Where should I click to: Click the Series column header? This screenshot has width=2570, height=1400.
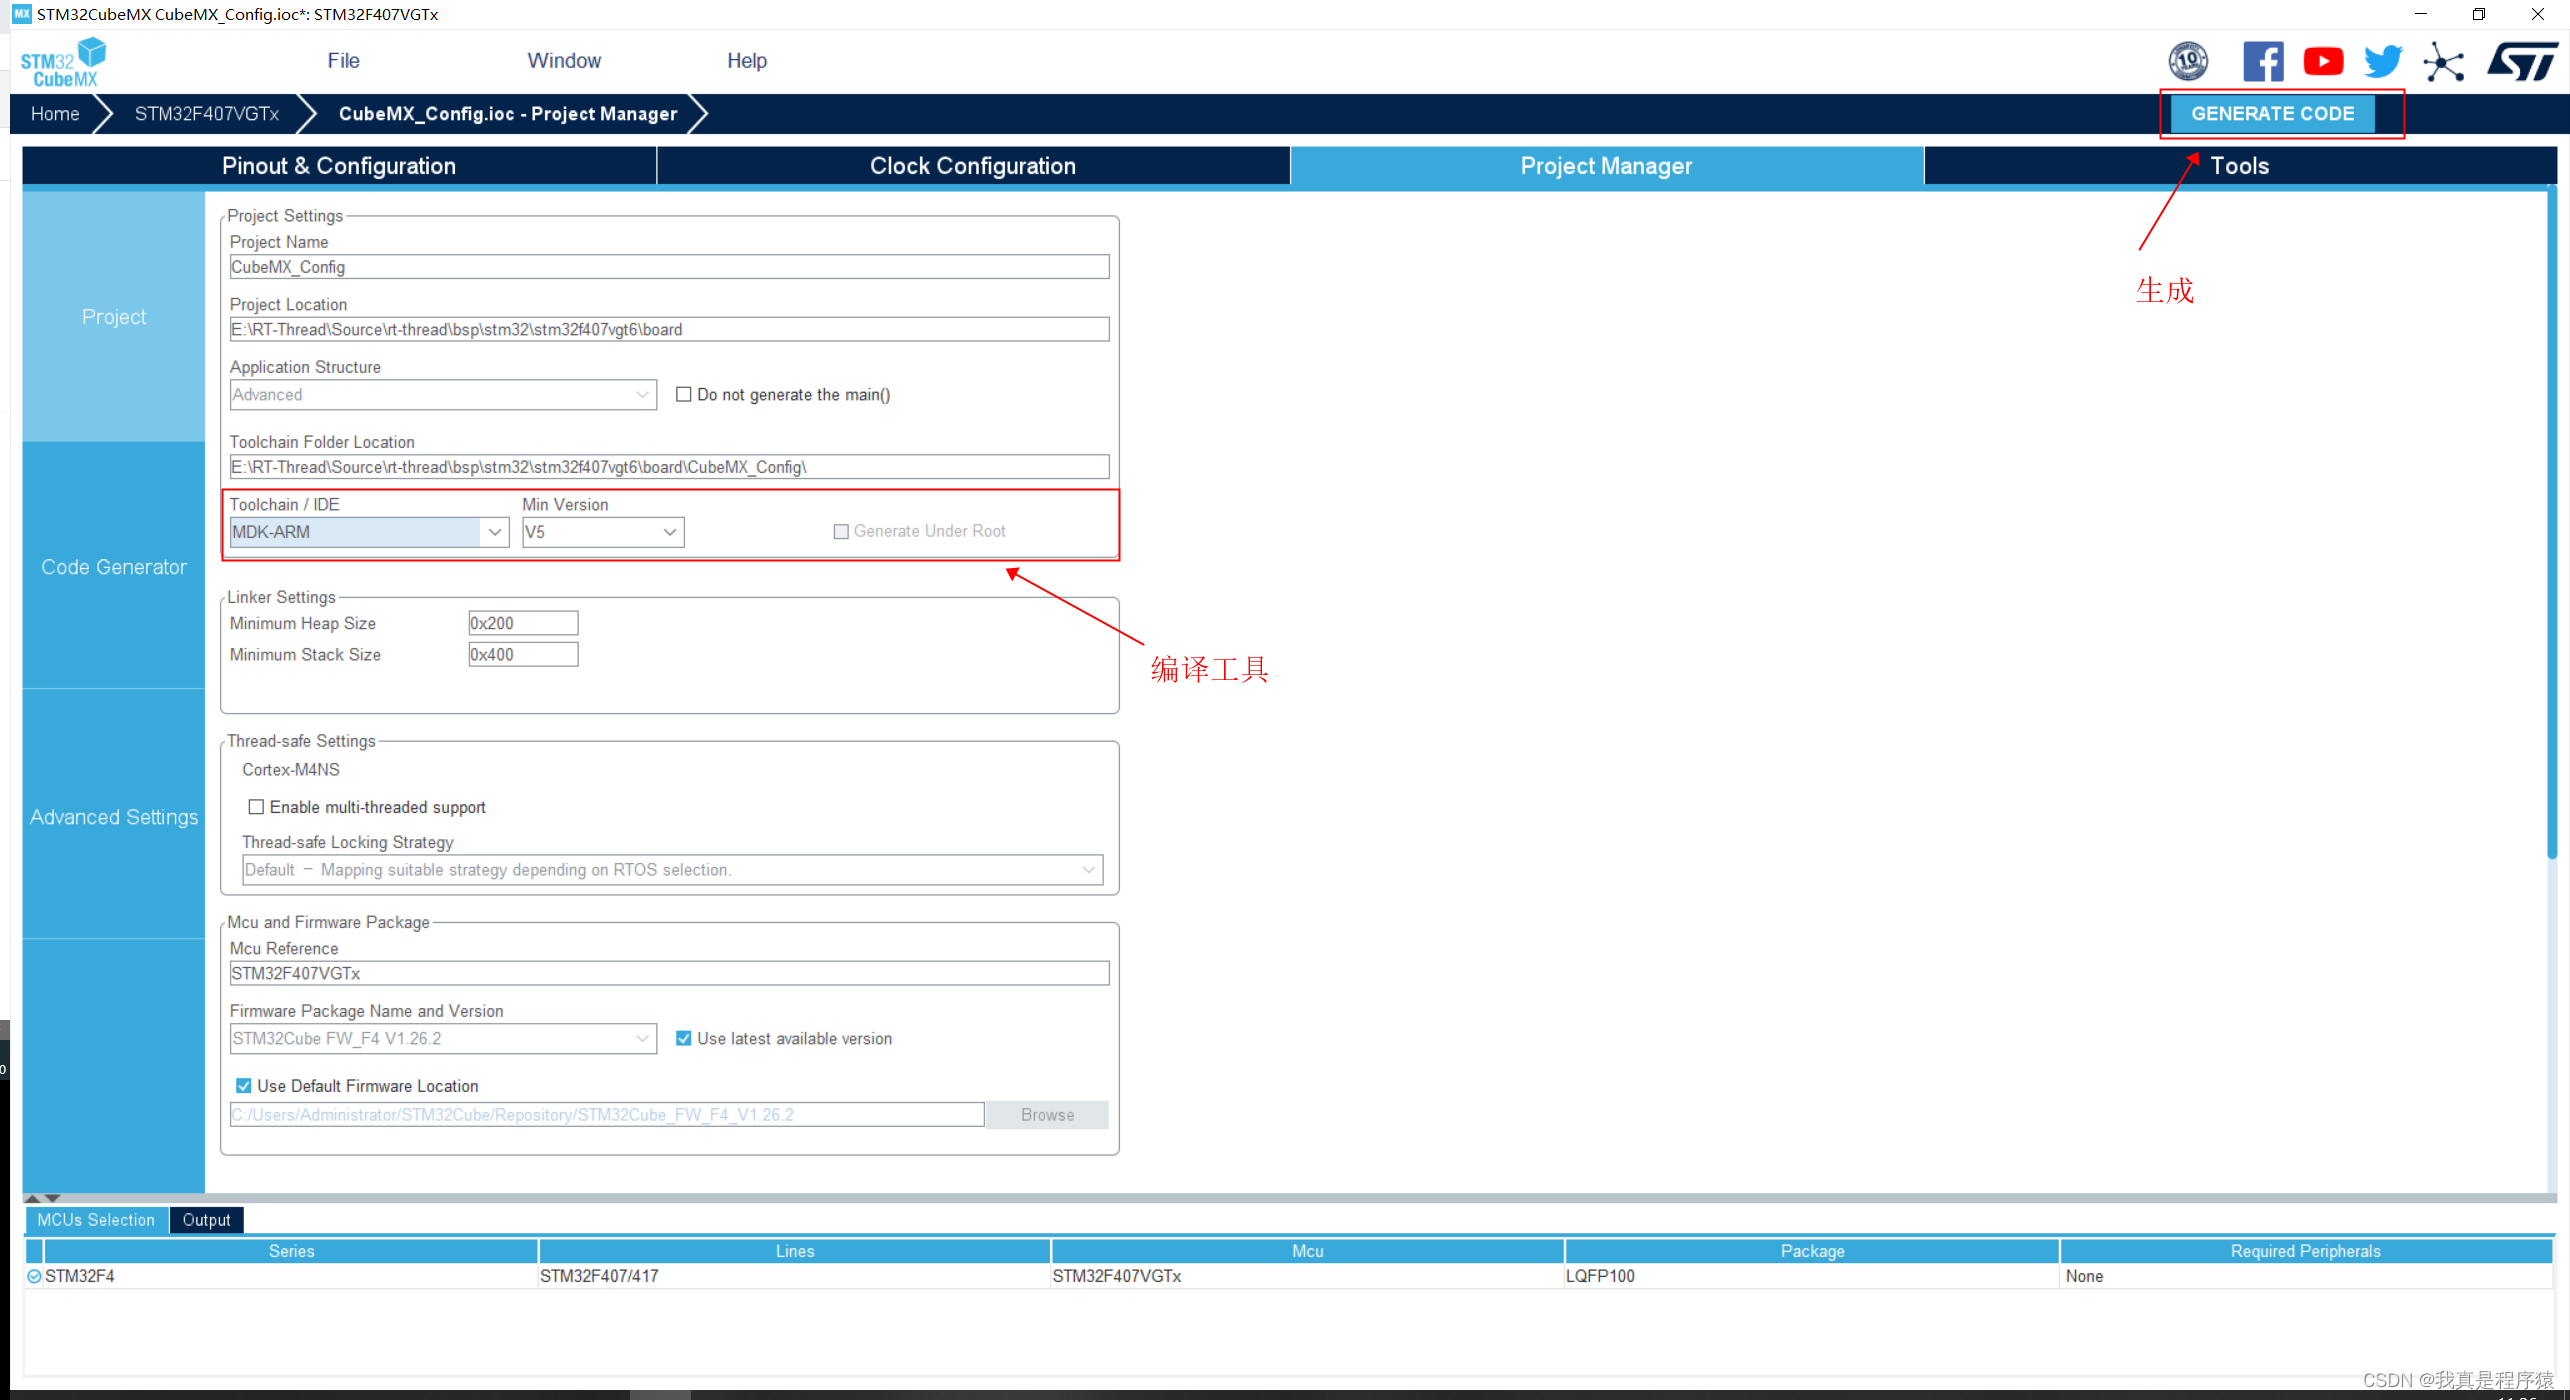pyautogui.click(x=291, y=1252)
